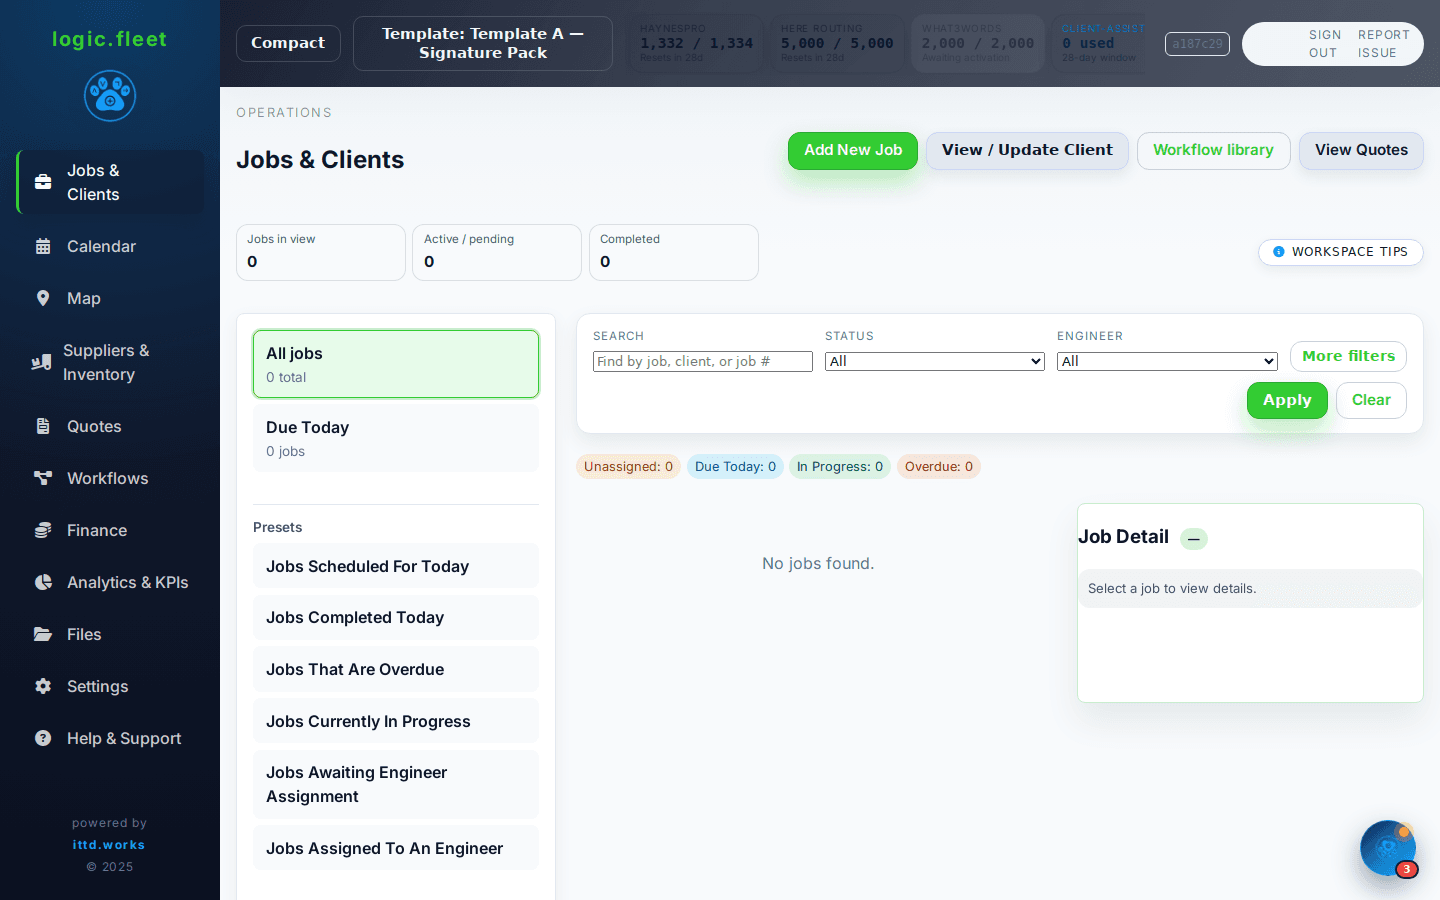The width and height of the screenshot is (1440, 900).
Task: Open the Calendar icon in sidebar
Action: (43, 246)
